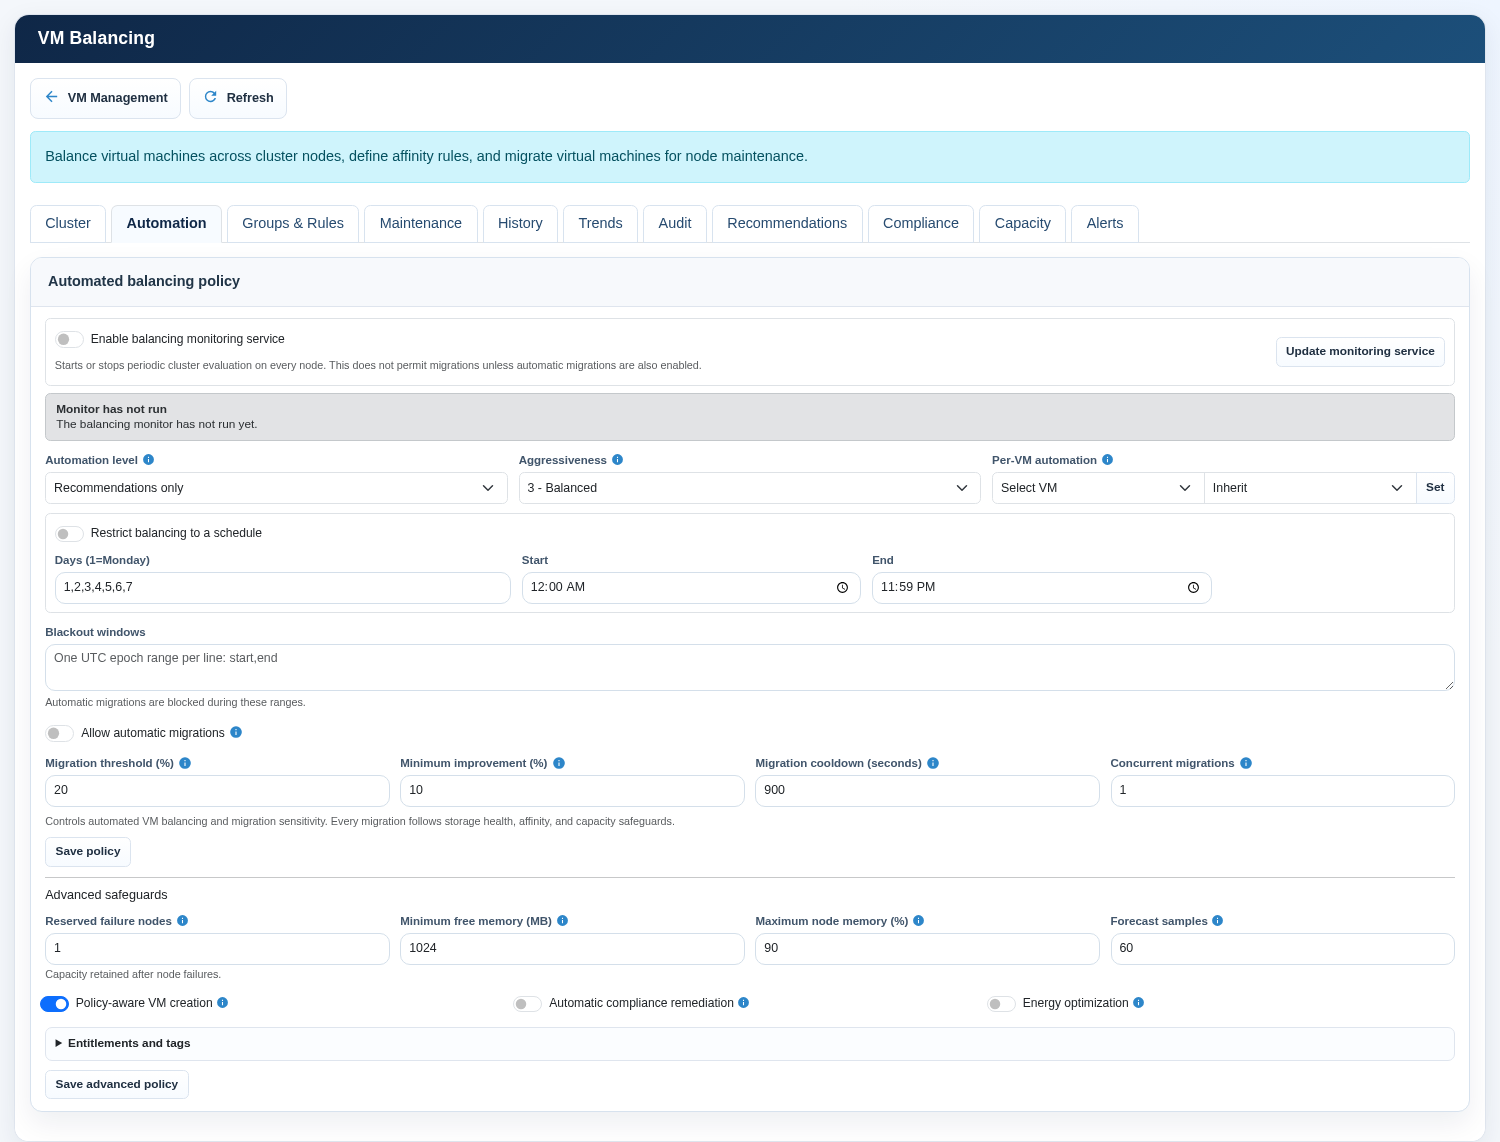Click info icon beside Allow automatic migrations
Viewport: 1500px width, 1142px height.
[236, 732]
